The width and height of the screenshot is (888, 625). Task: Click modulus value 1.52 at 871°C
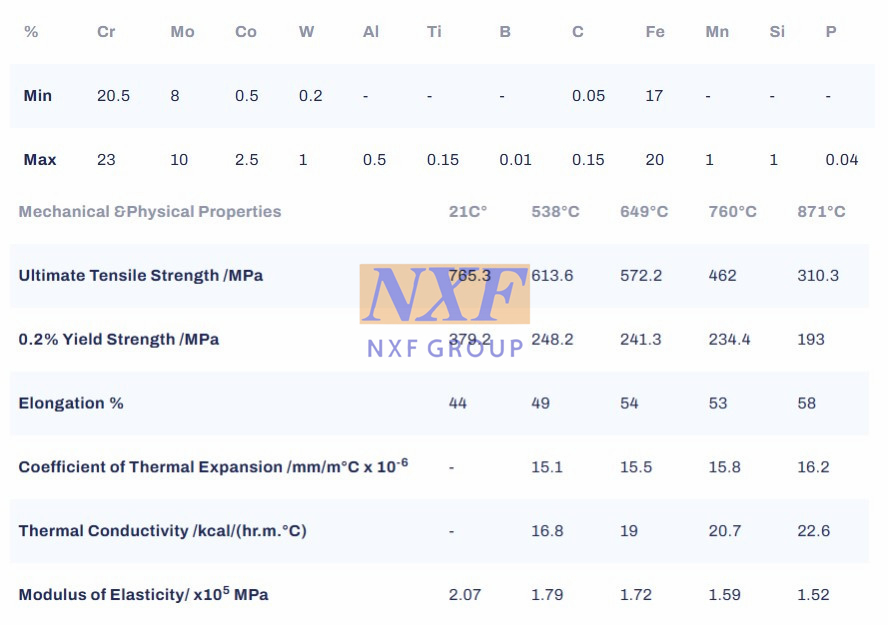(x=813, y=594)
